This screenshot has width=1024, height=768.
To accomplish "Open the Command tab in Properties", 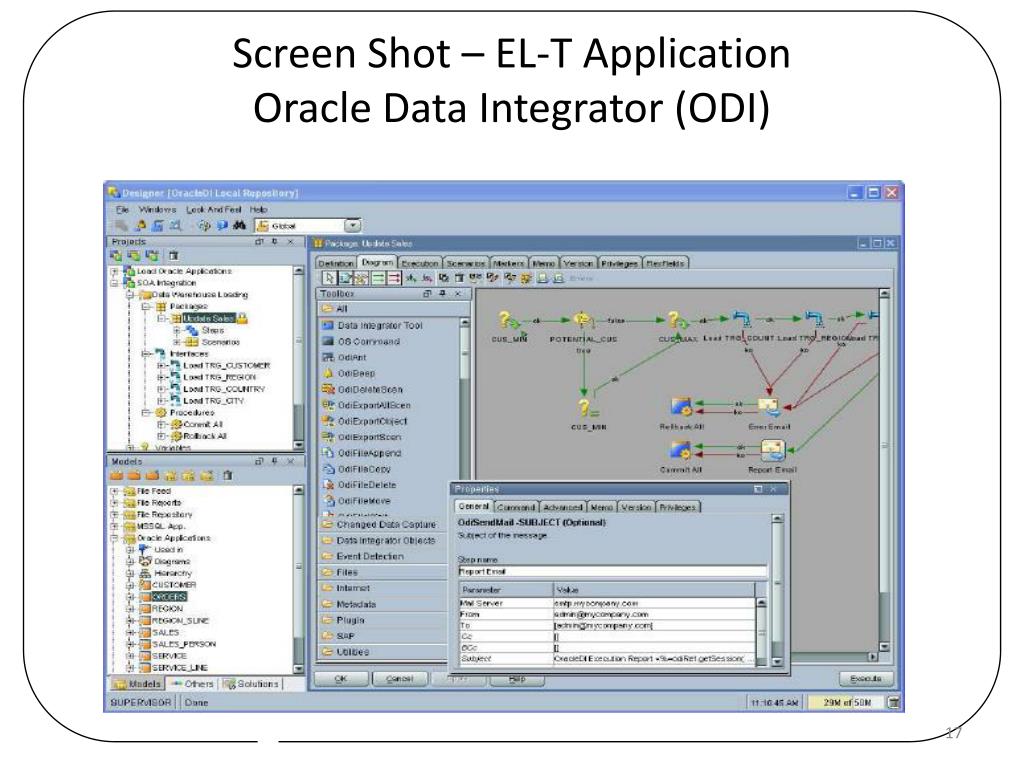I will [516, 507].
